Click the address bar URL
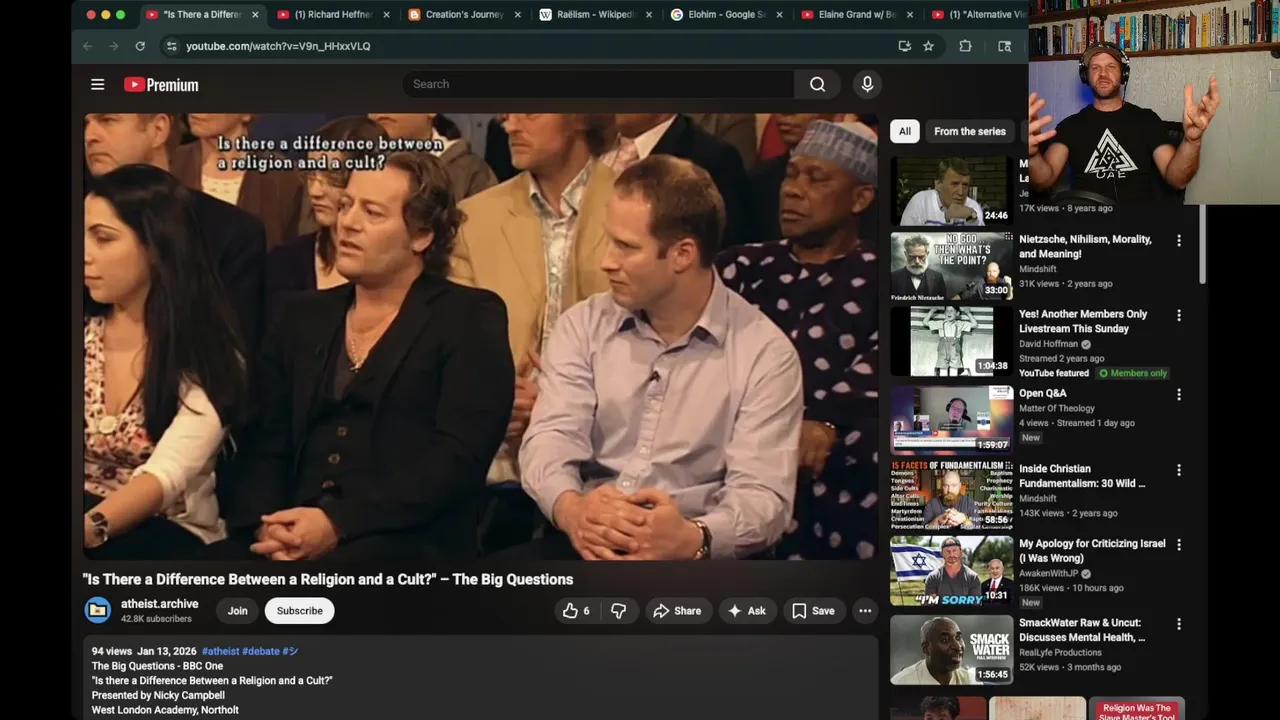 278,46
